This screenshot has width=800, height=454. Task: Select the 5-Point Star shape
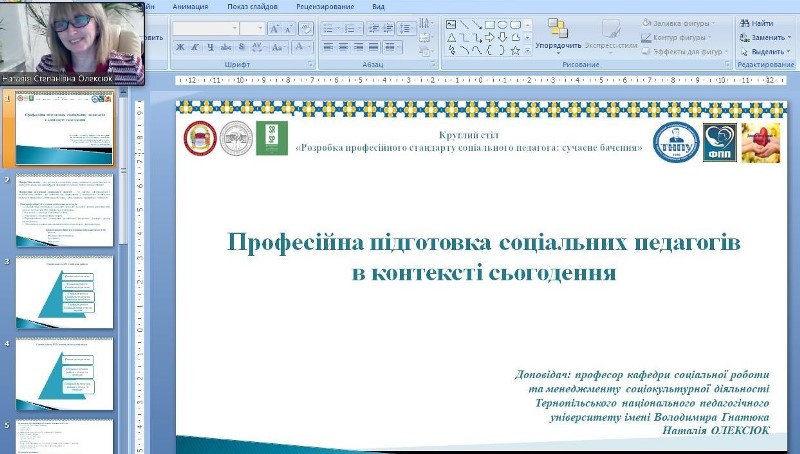coord(515,50)
